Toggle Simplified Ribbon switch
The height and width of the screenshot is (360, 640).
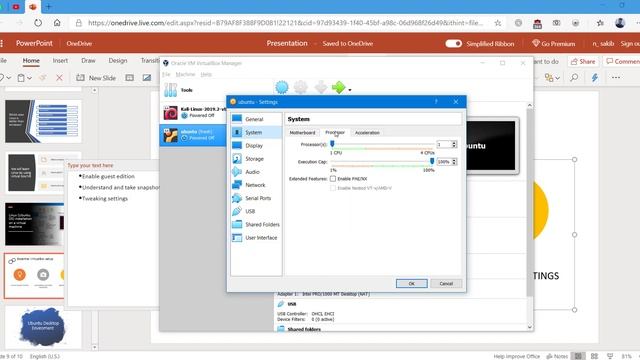pyautogui.click(x=453, y=43)
